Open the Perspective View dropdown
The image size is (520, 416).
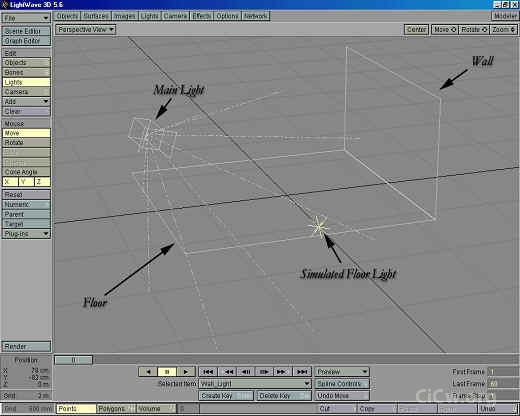(x=86, y=30)
